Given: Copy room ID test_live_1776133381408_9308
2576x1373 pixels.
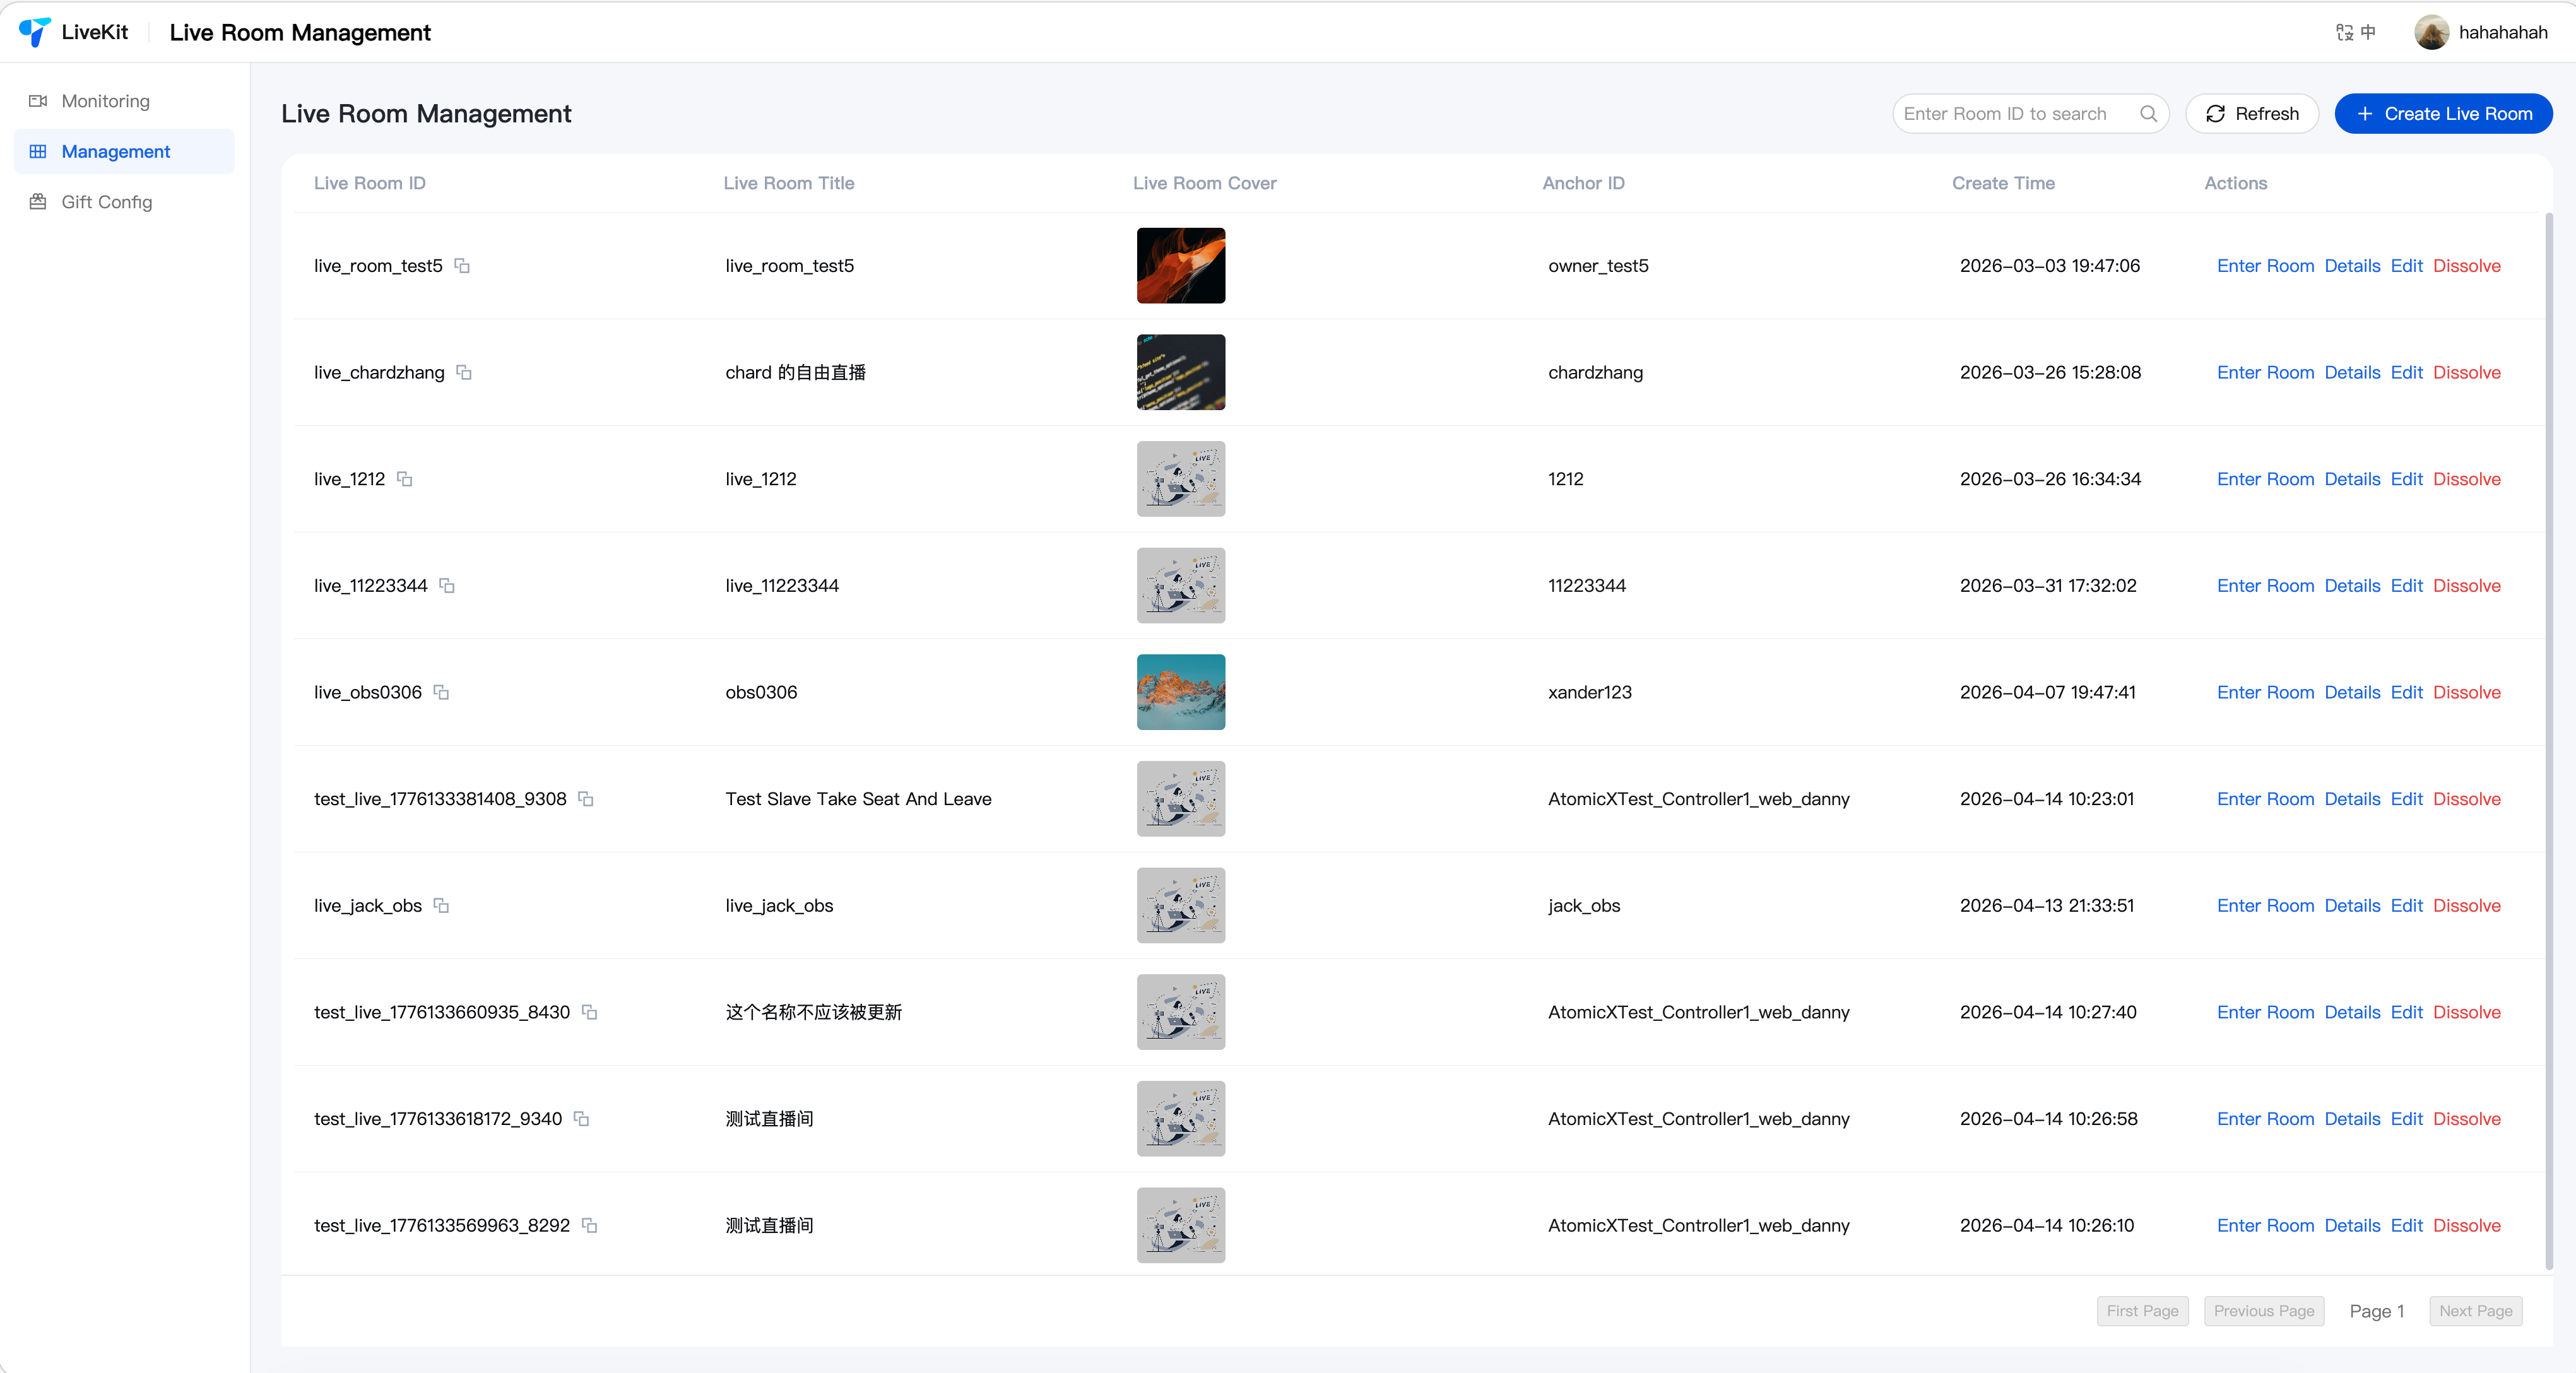Looking at the screenshot, I should pos(586,799).
